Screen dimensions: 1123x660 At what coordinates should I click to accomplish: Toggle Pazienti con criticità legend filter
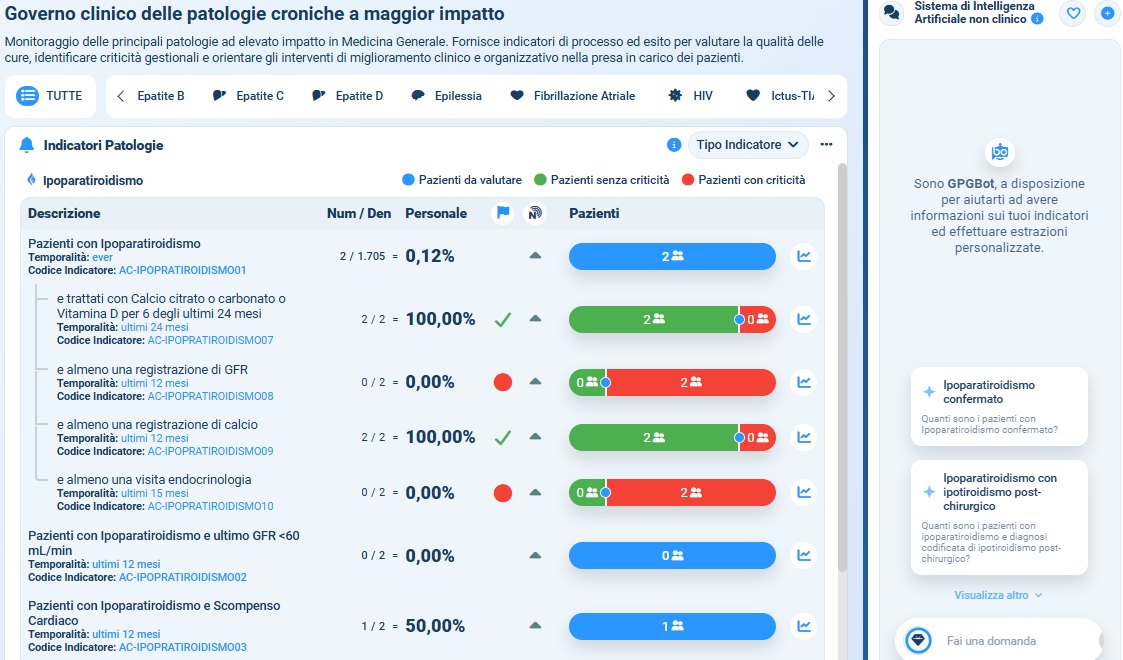pyautogui.click(x=743, y=180)
